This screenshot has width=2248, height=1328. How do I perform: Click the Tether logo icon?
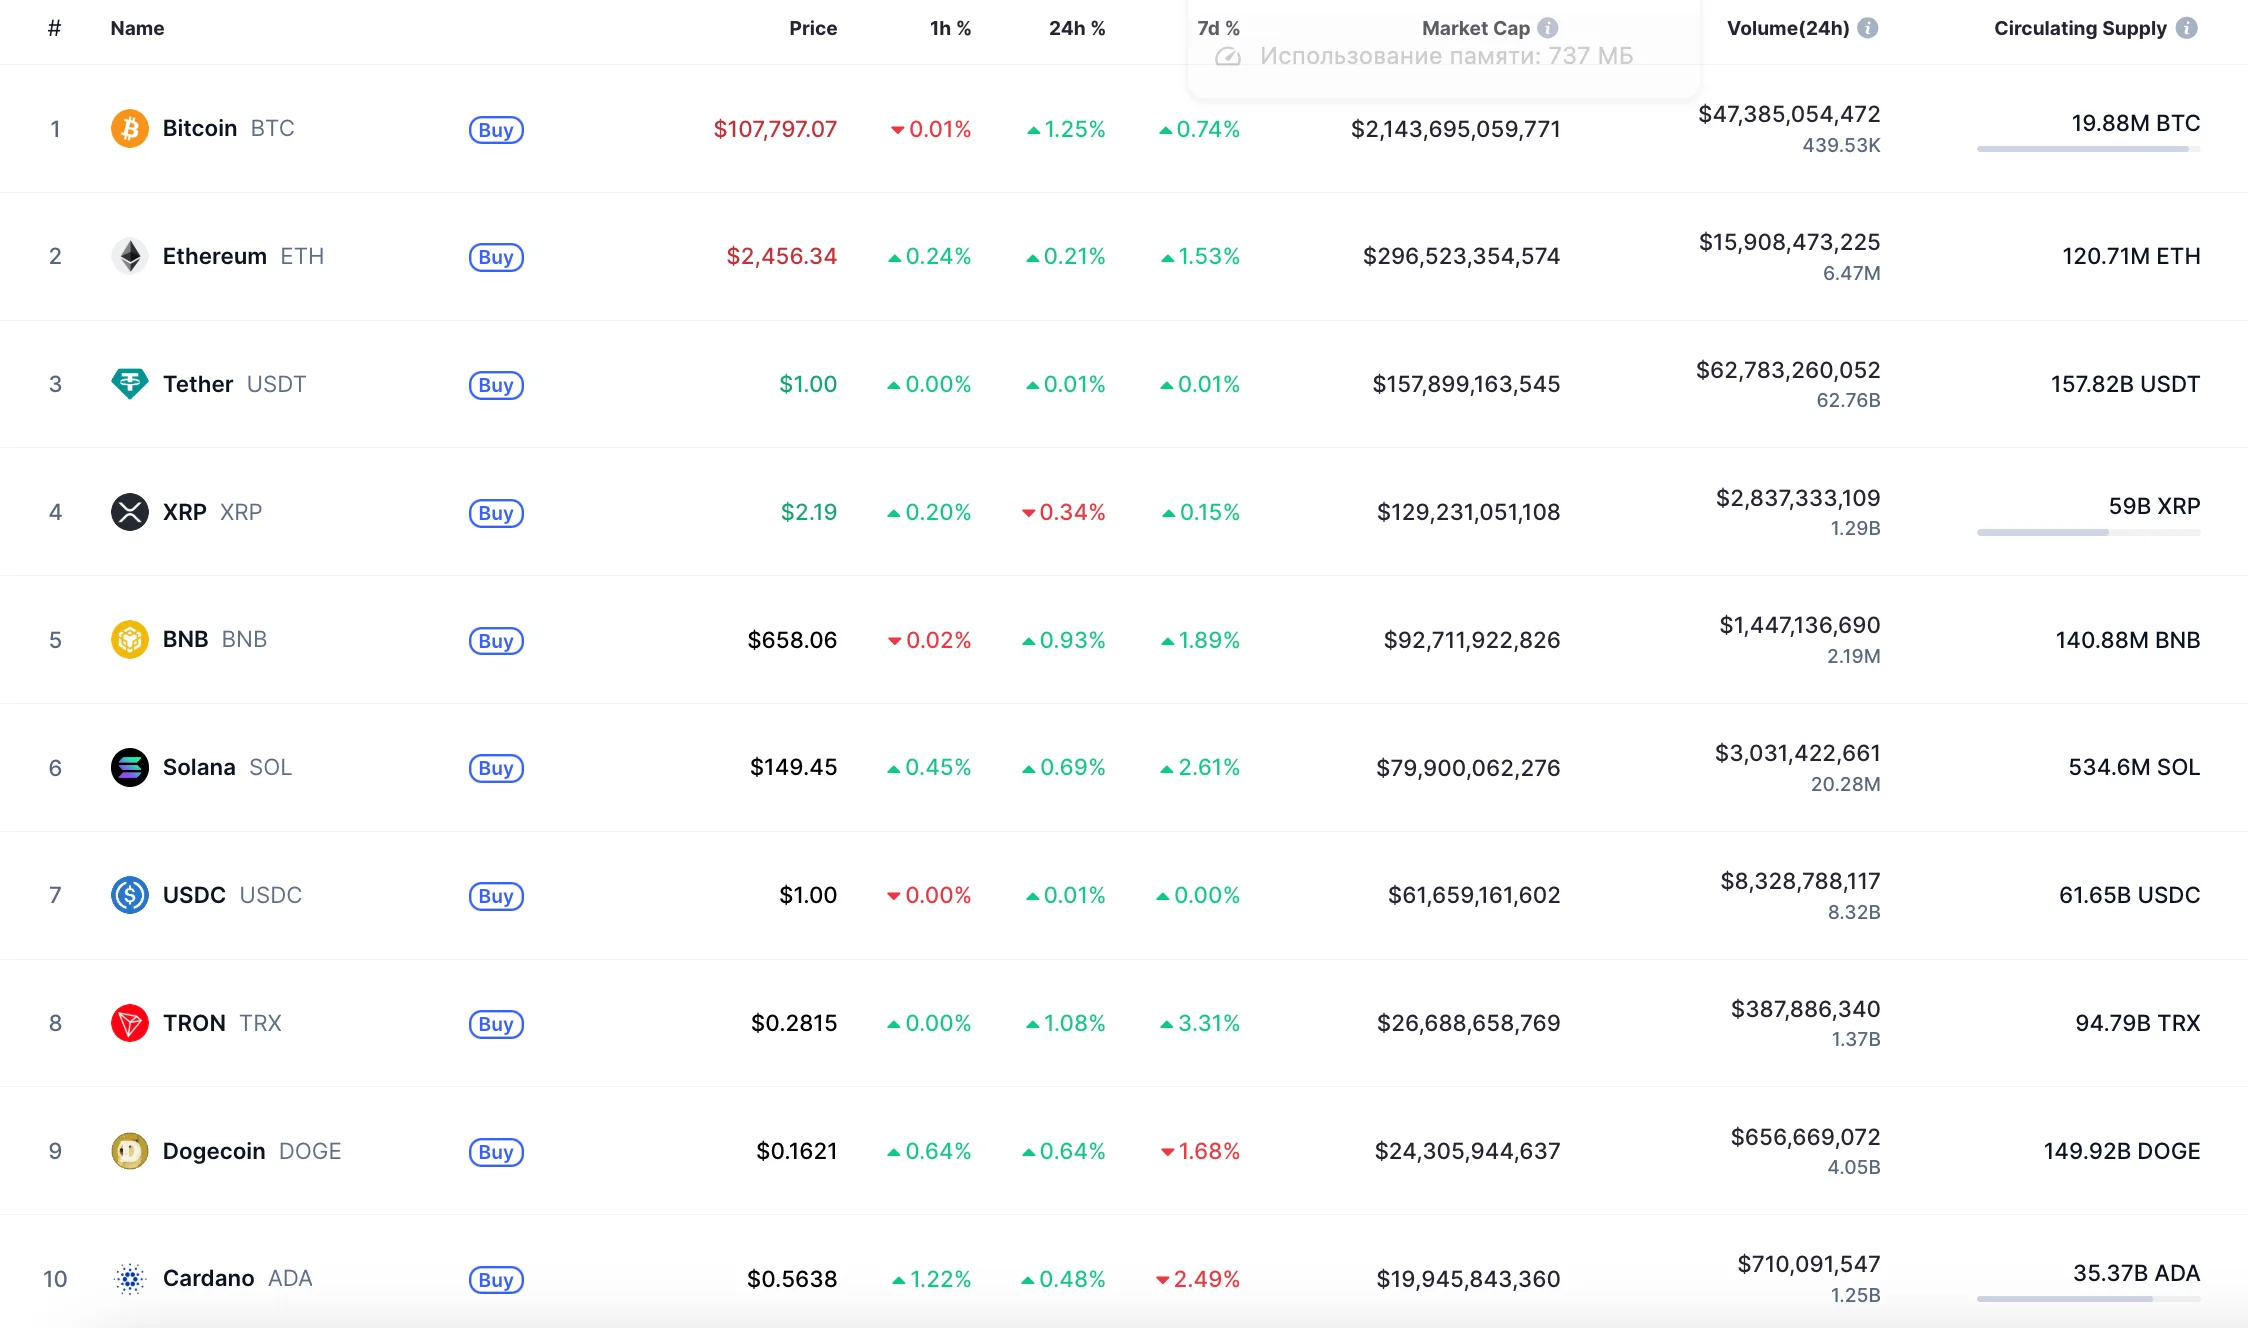(129, 384)
